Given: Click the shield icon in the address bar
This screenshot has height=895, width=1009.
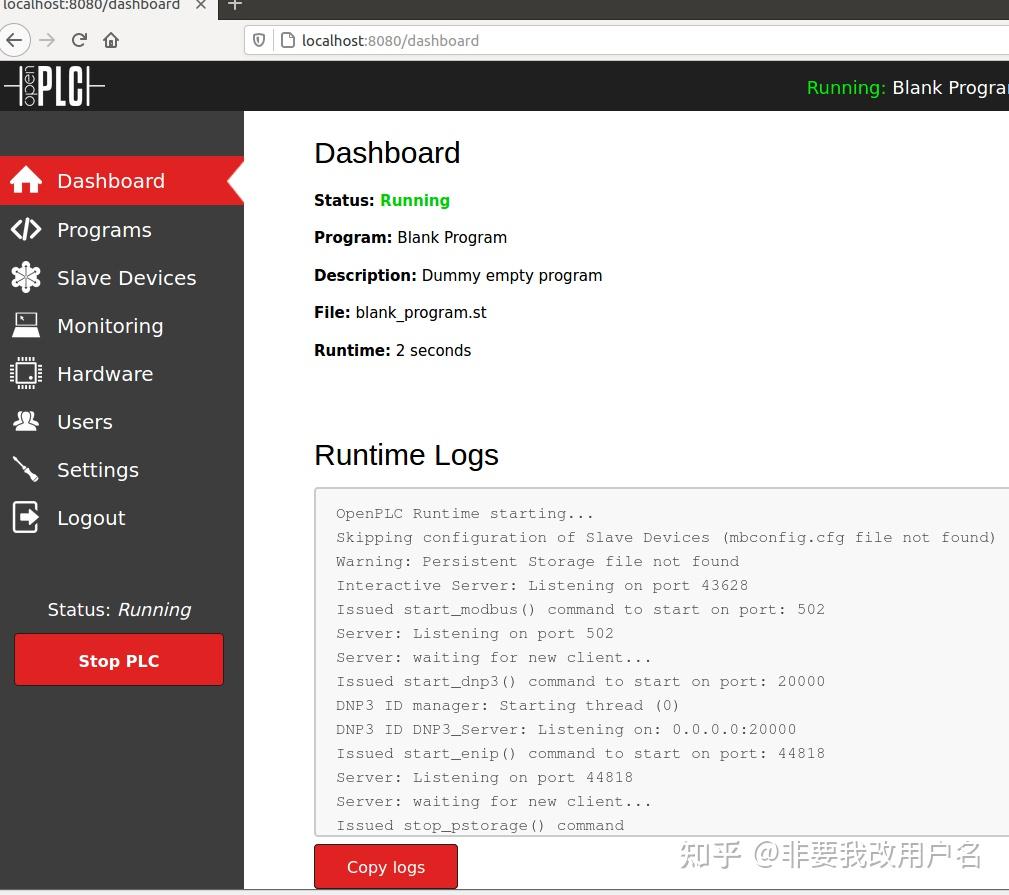Looking at the screenshot, I should click(259, 40).
